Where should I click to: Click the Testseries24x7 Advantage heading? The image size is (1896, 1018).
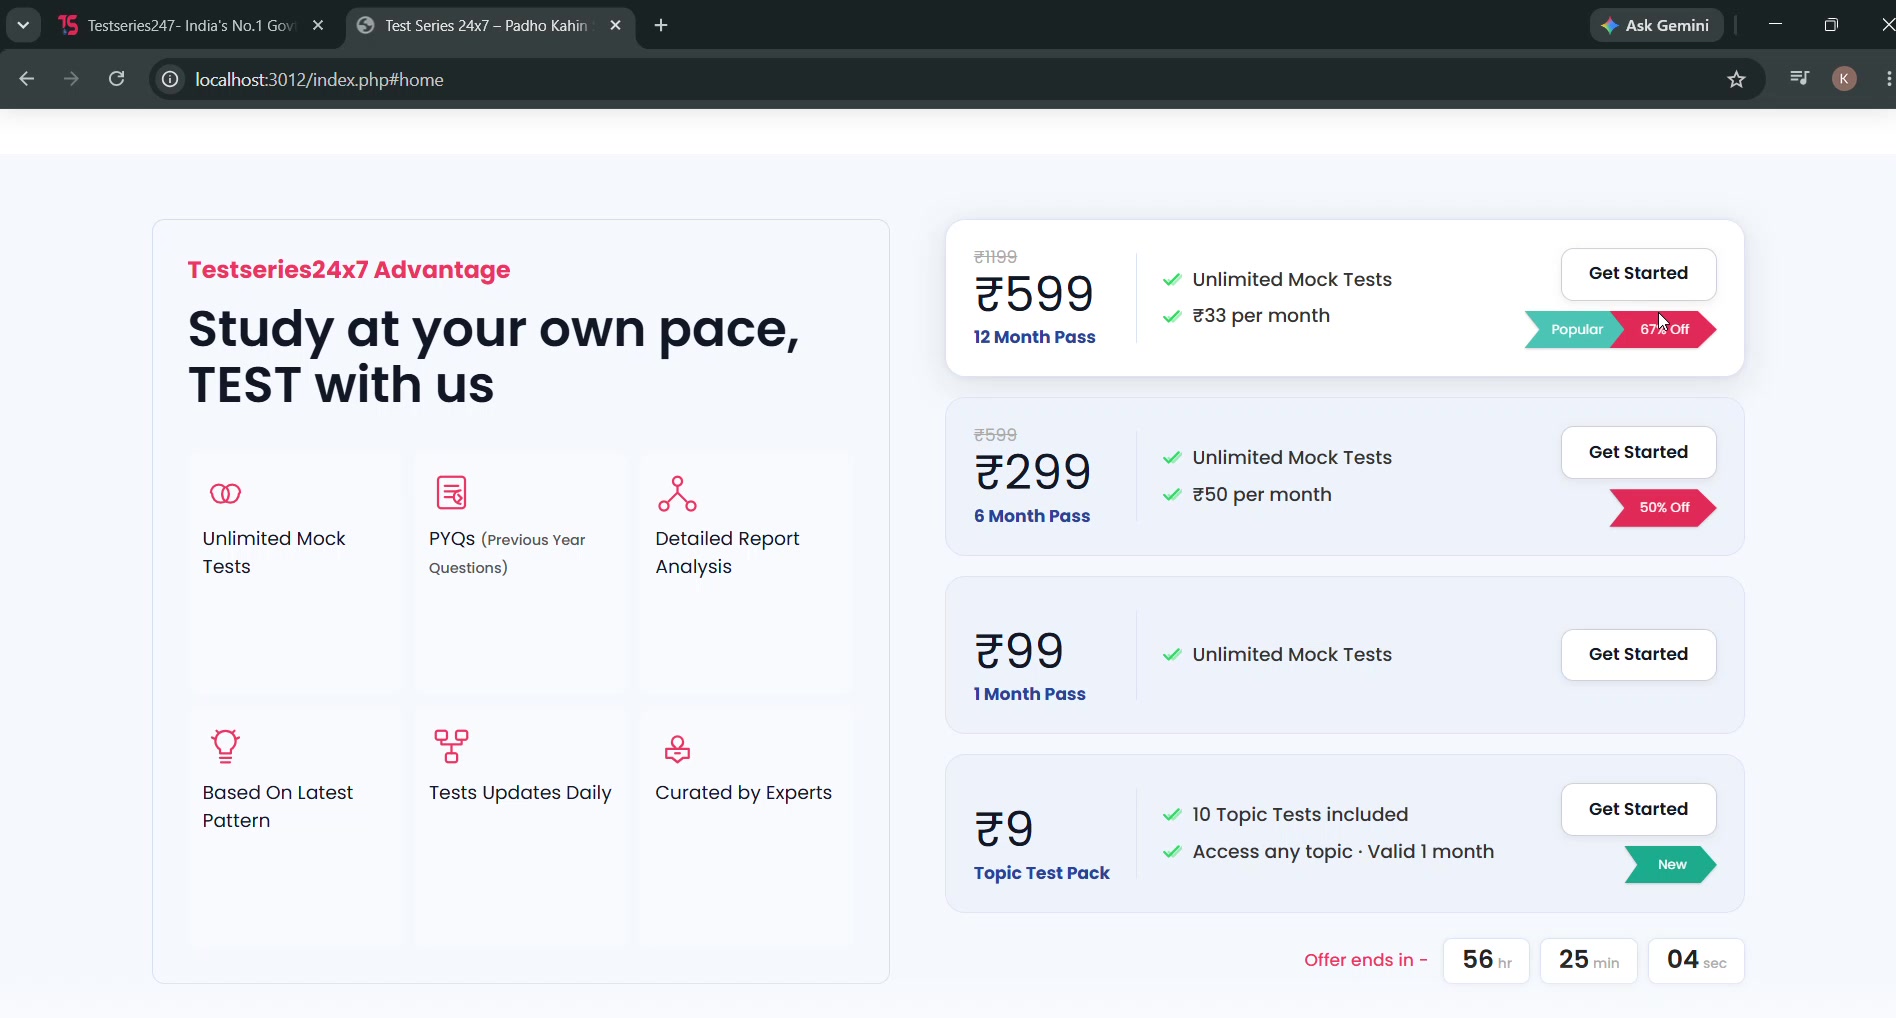349,270
